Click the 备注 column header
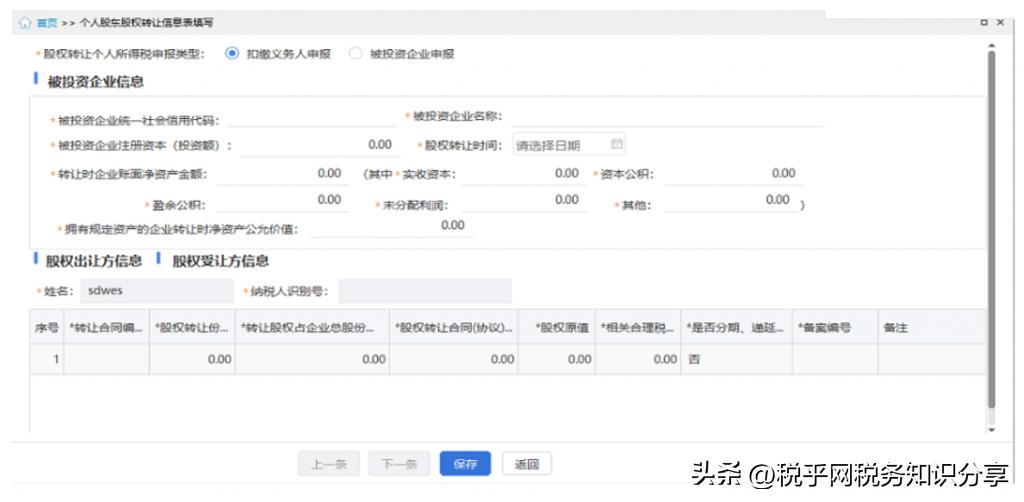 pos(932,328)
